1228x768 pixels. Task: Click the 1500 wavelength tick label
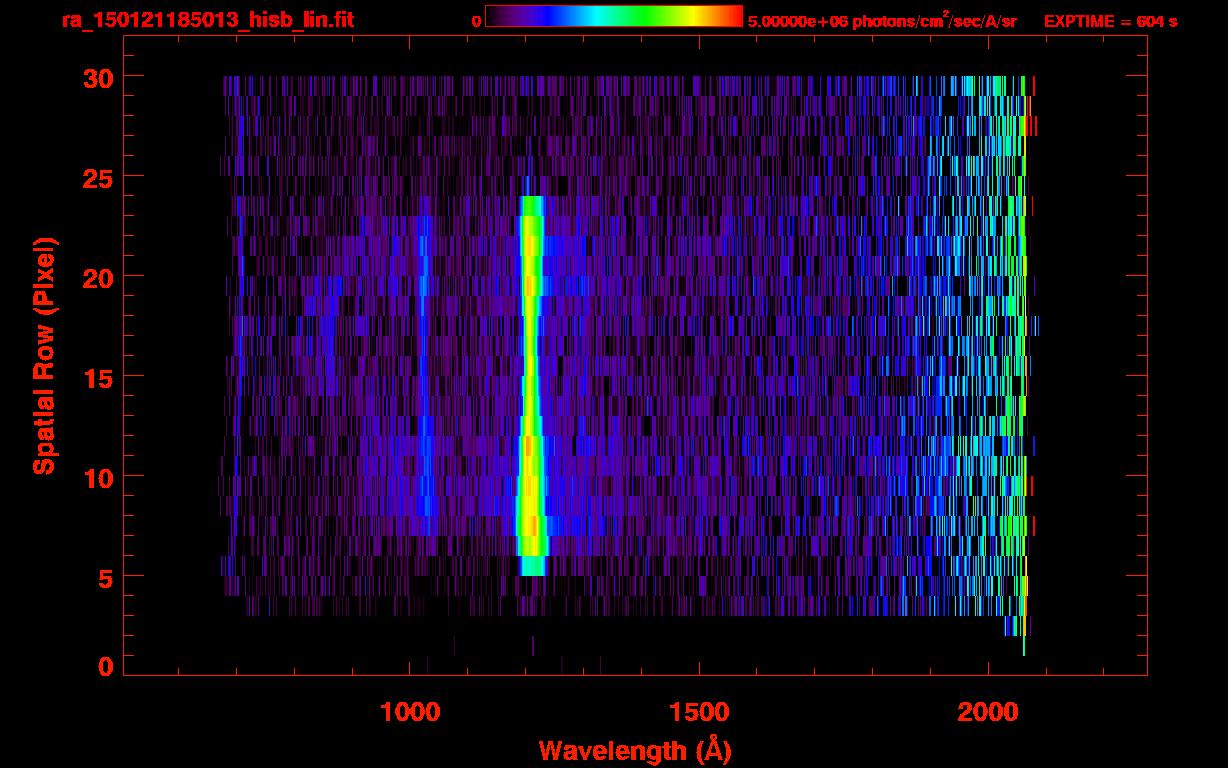tap(698, 712)
